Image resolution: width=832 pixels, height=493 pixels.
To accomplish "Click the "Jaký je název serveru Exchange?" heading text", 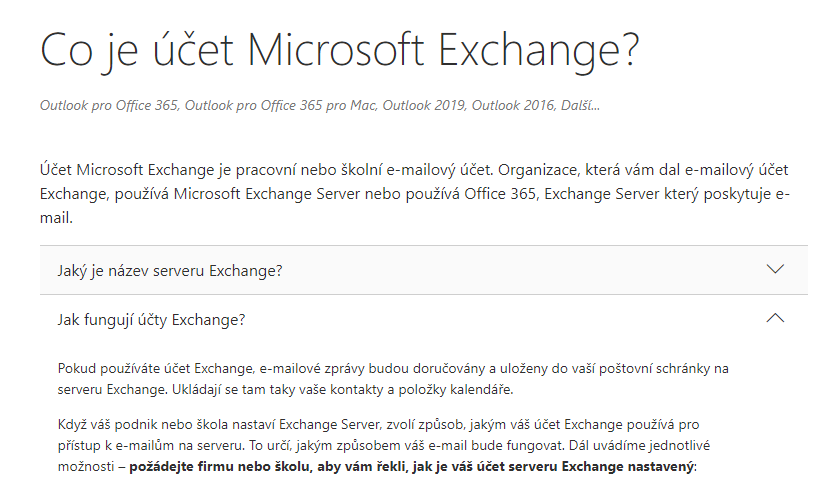I will pyautogui.click(x=170, y=271).
